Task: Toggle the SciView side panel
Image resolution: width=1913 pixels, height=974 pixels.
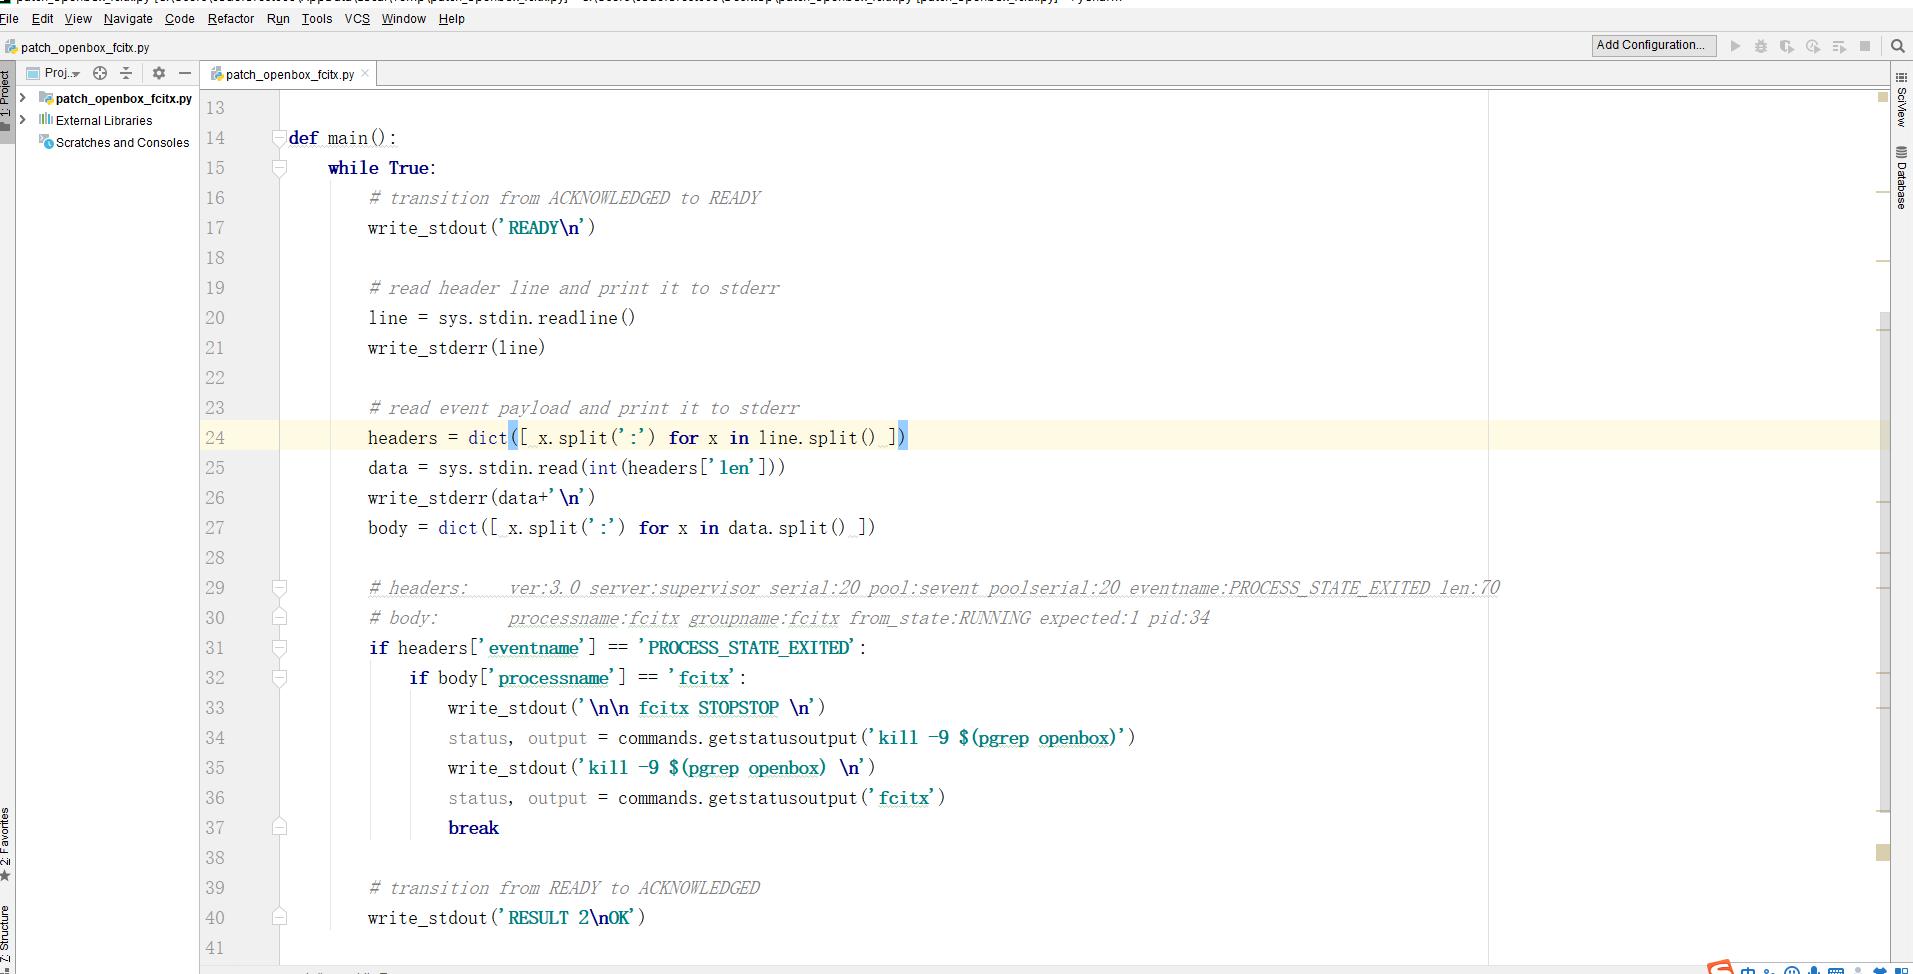Action: (1901, 100)
